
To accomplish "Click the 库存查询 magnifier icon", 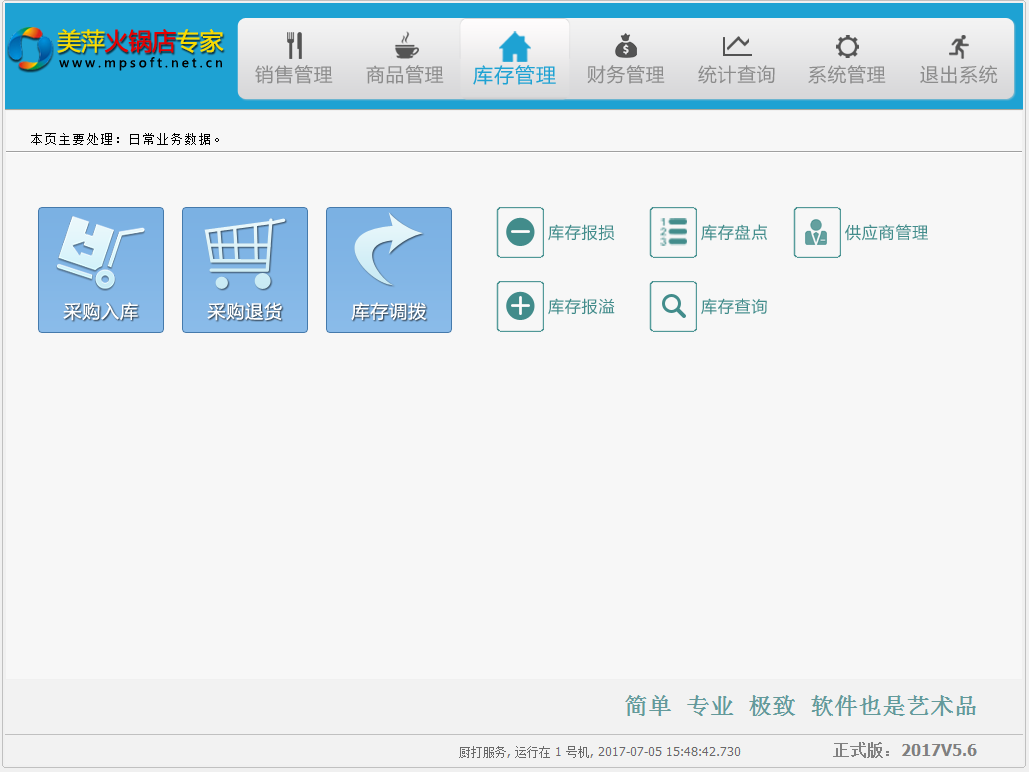I will coord(673,307).
